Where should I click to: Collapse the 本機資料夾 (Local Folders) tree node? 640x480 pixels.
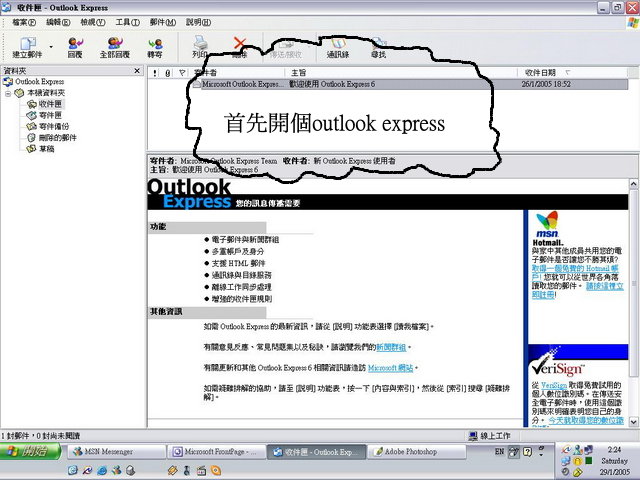click(x=9, y=93)
